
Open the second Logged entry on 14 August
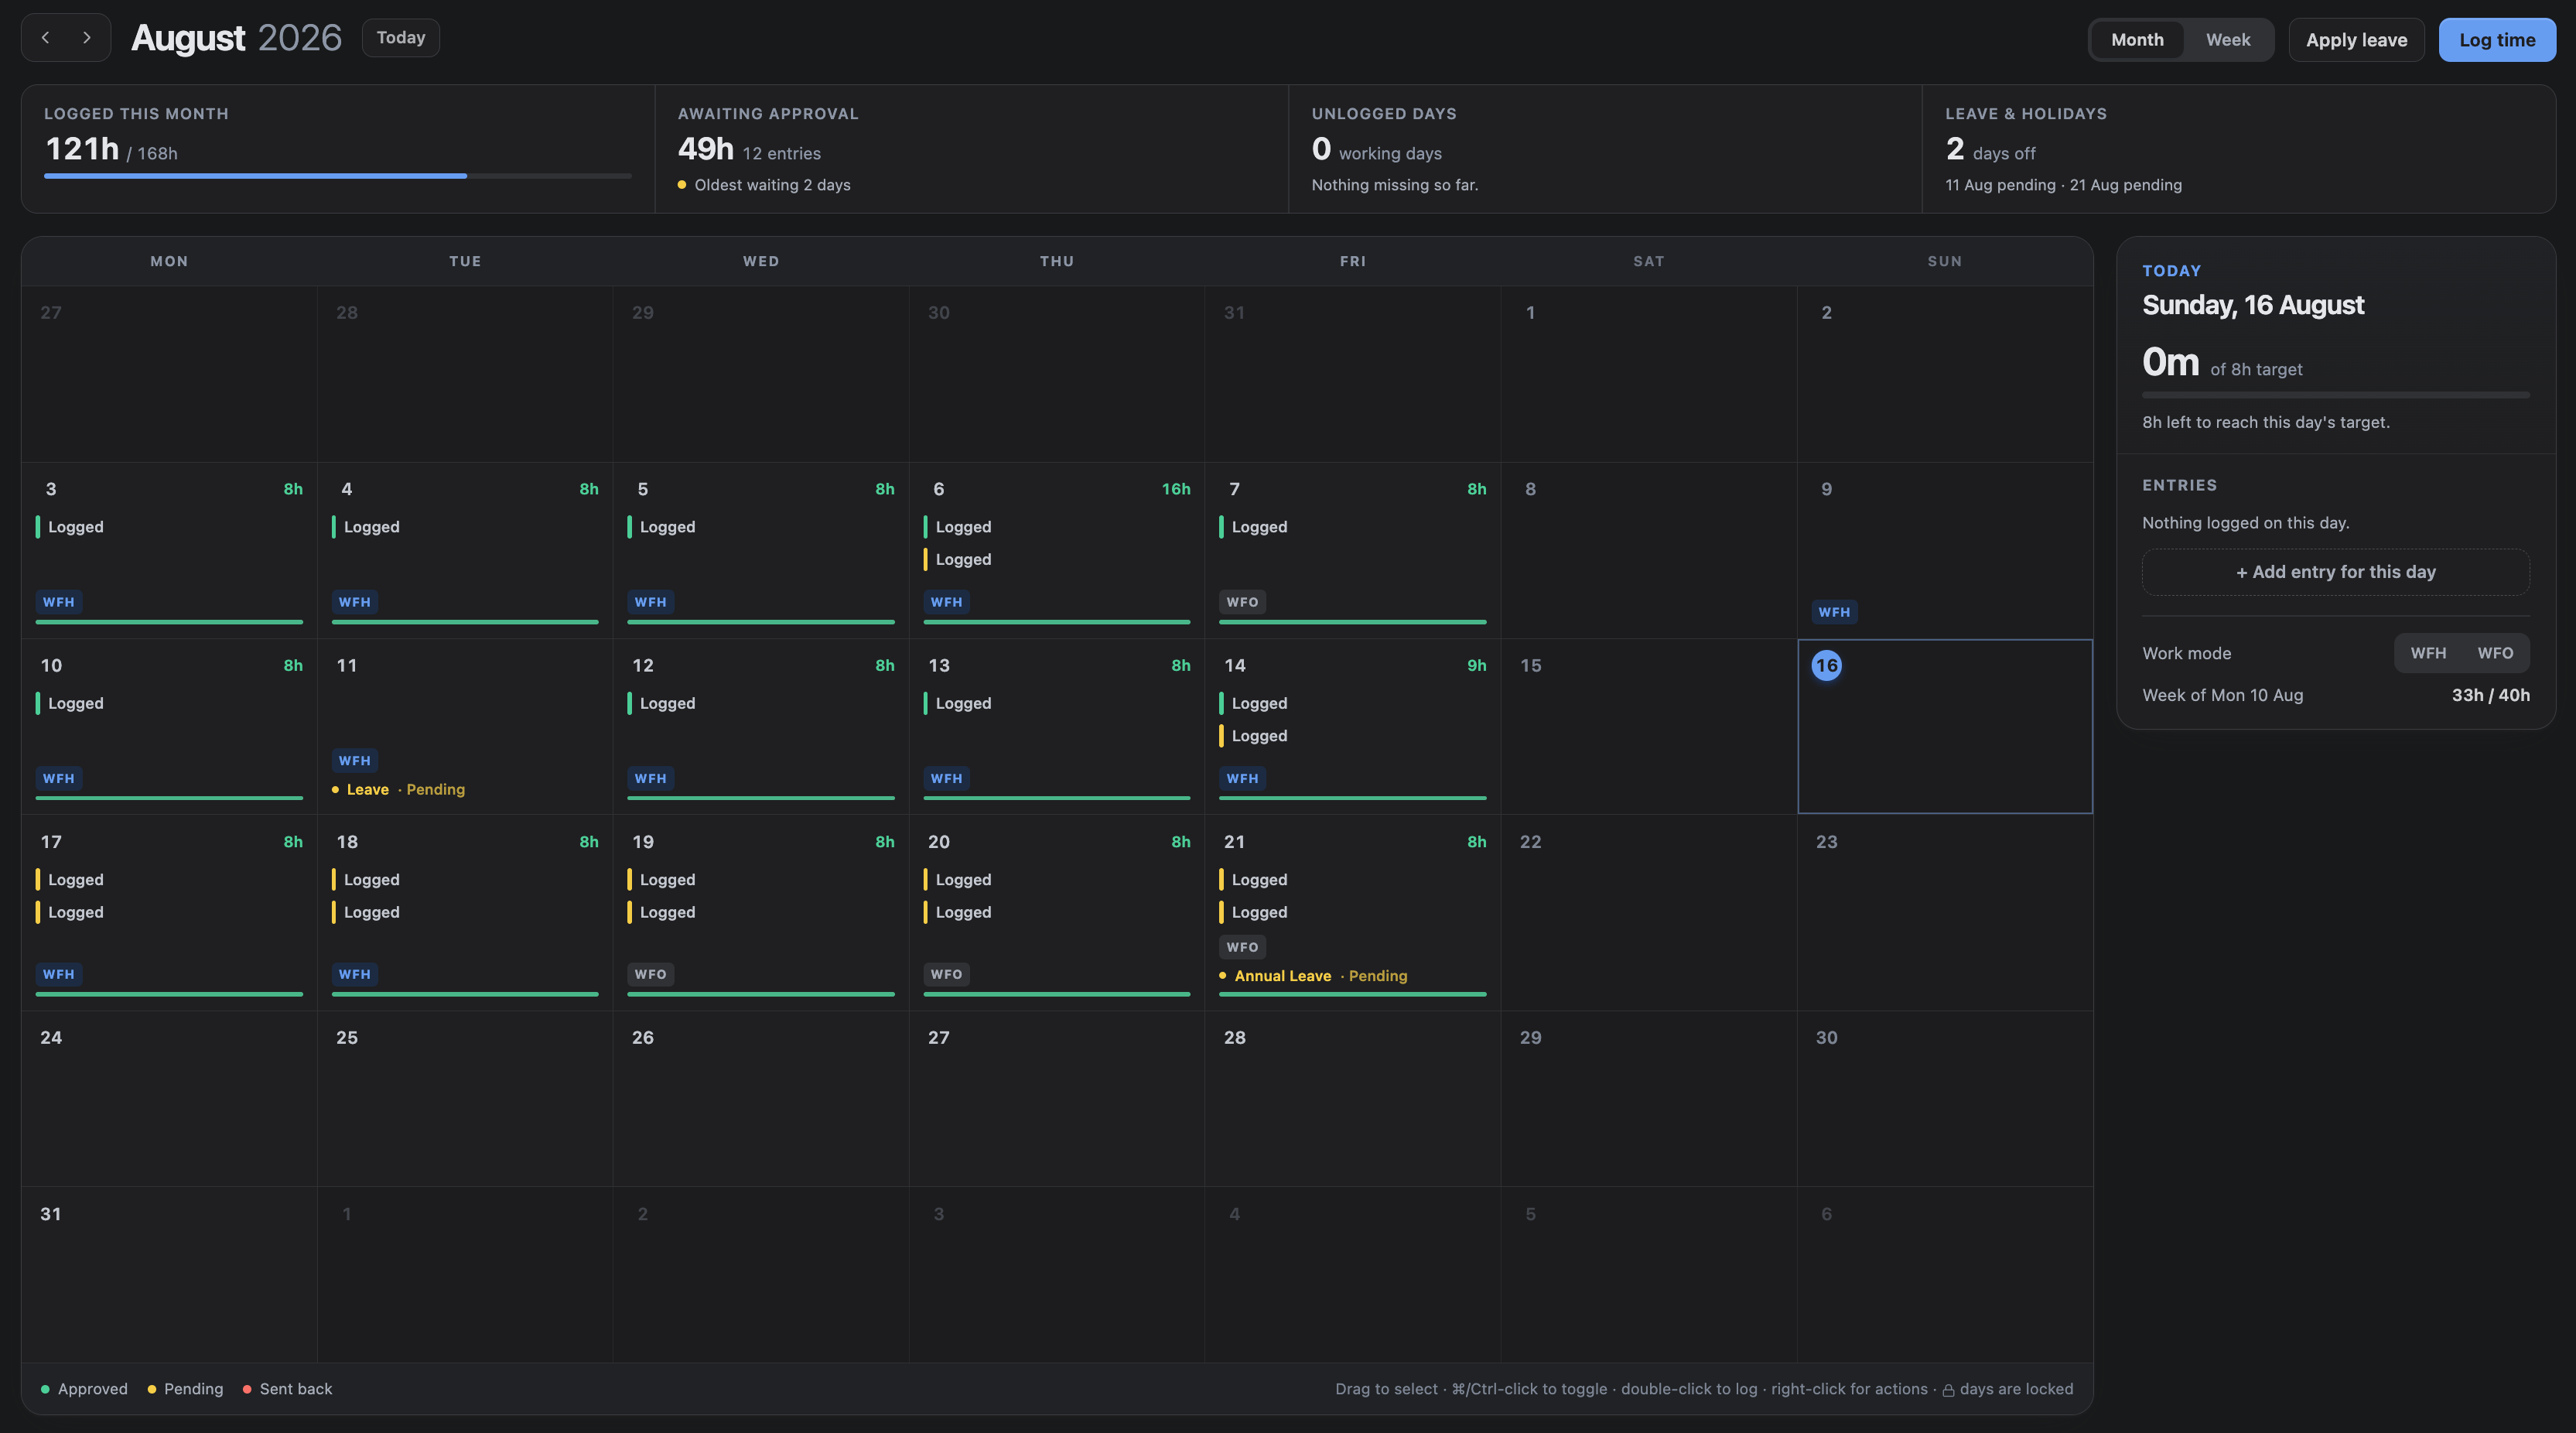point(1353,736)
